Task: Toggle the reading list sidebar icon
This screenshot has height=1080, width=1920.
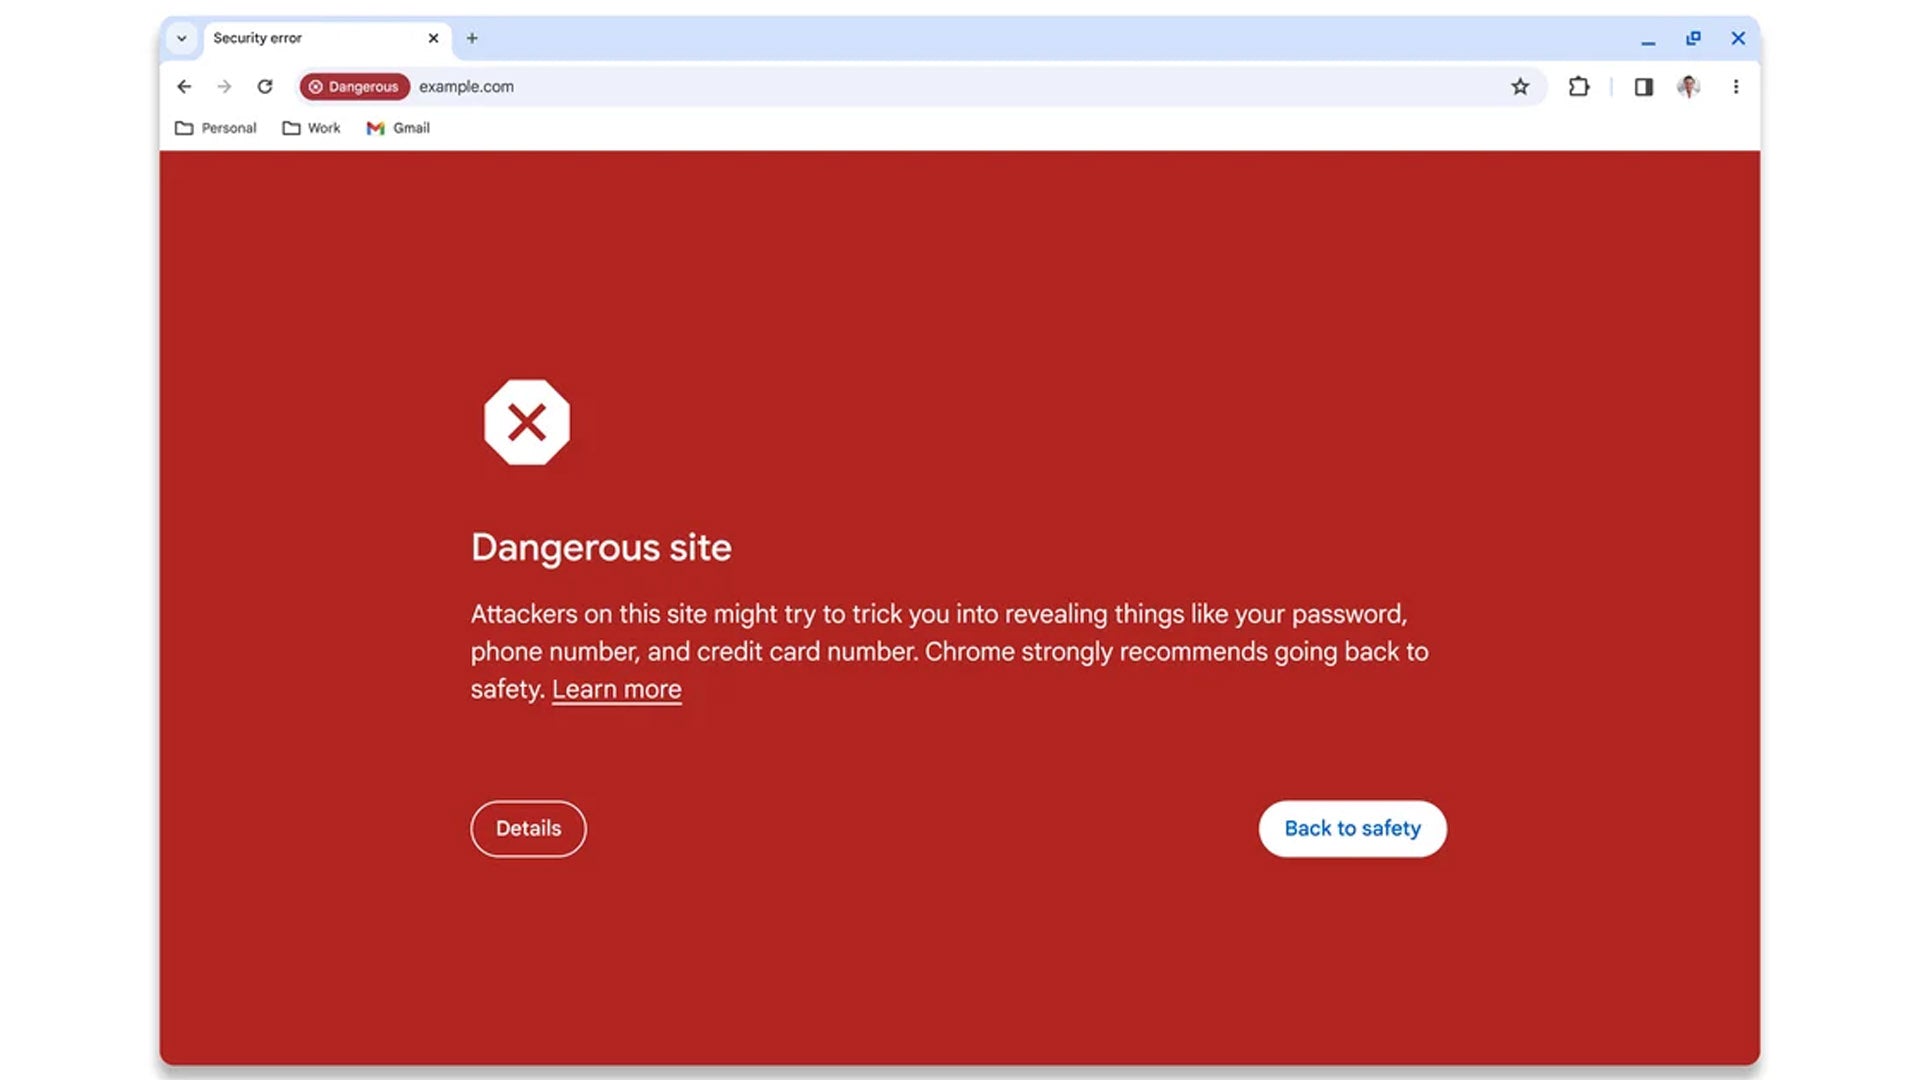Action: (1643, 86)
